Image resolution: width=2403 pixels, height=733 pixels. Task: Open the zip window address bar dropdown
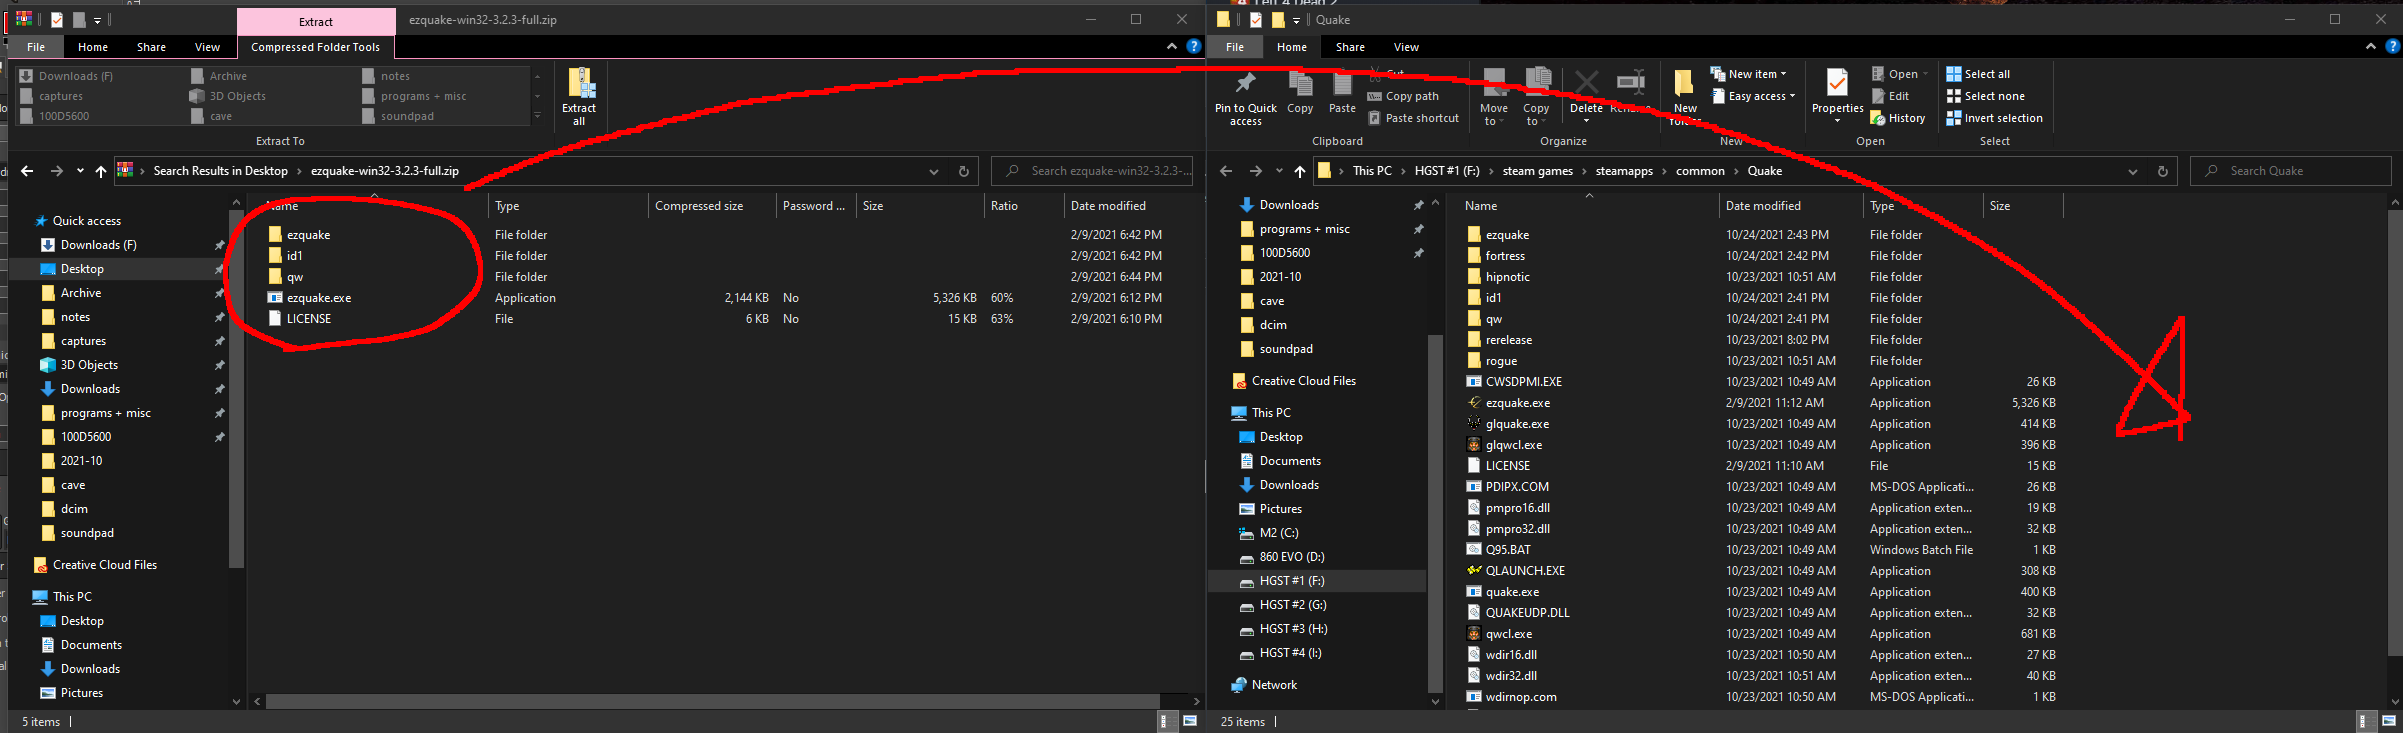pyautogui.click(x=934, y=171)
